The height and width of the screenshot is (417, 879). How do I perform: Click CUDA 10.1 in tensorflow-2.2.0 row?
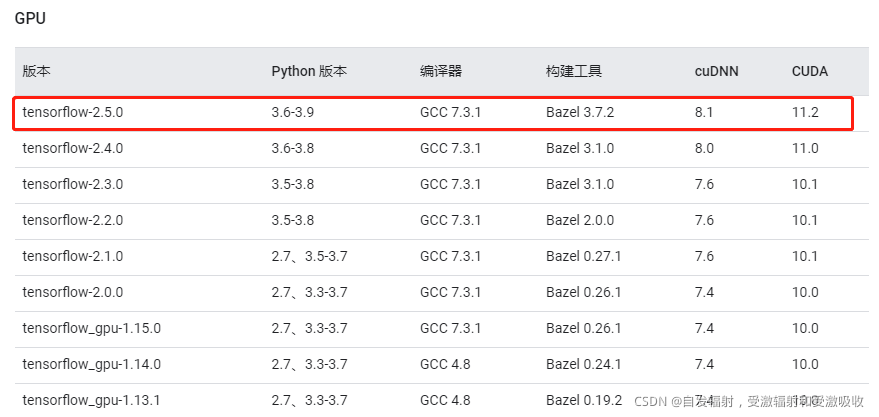pos(805,220)
